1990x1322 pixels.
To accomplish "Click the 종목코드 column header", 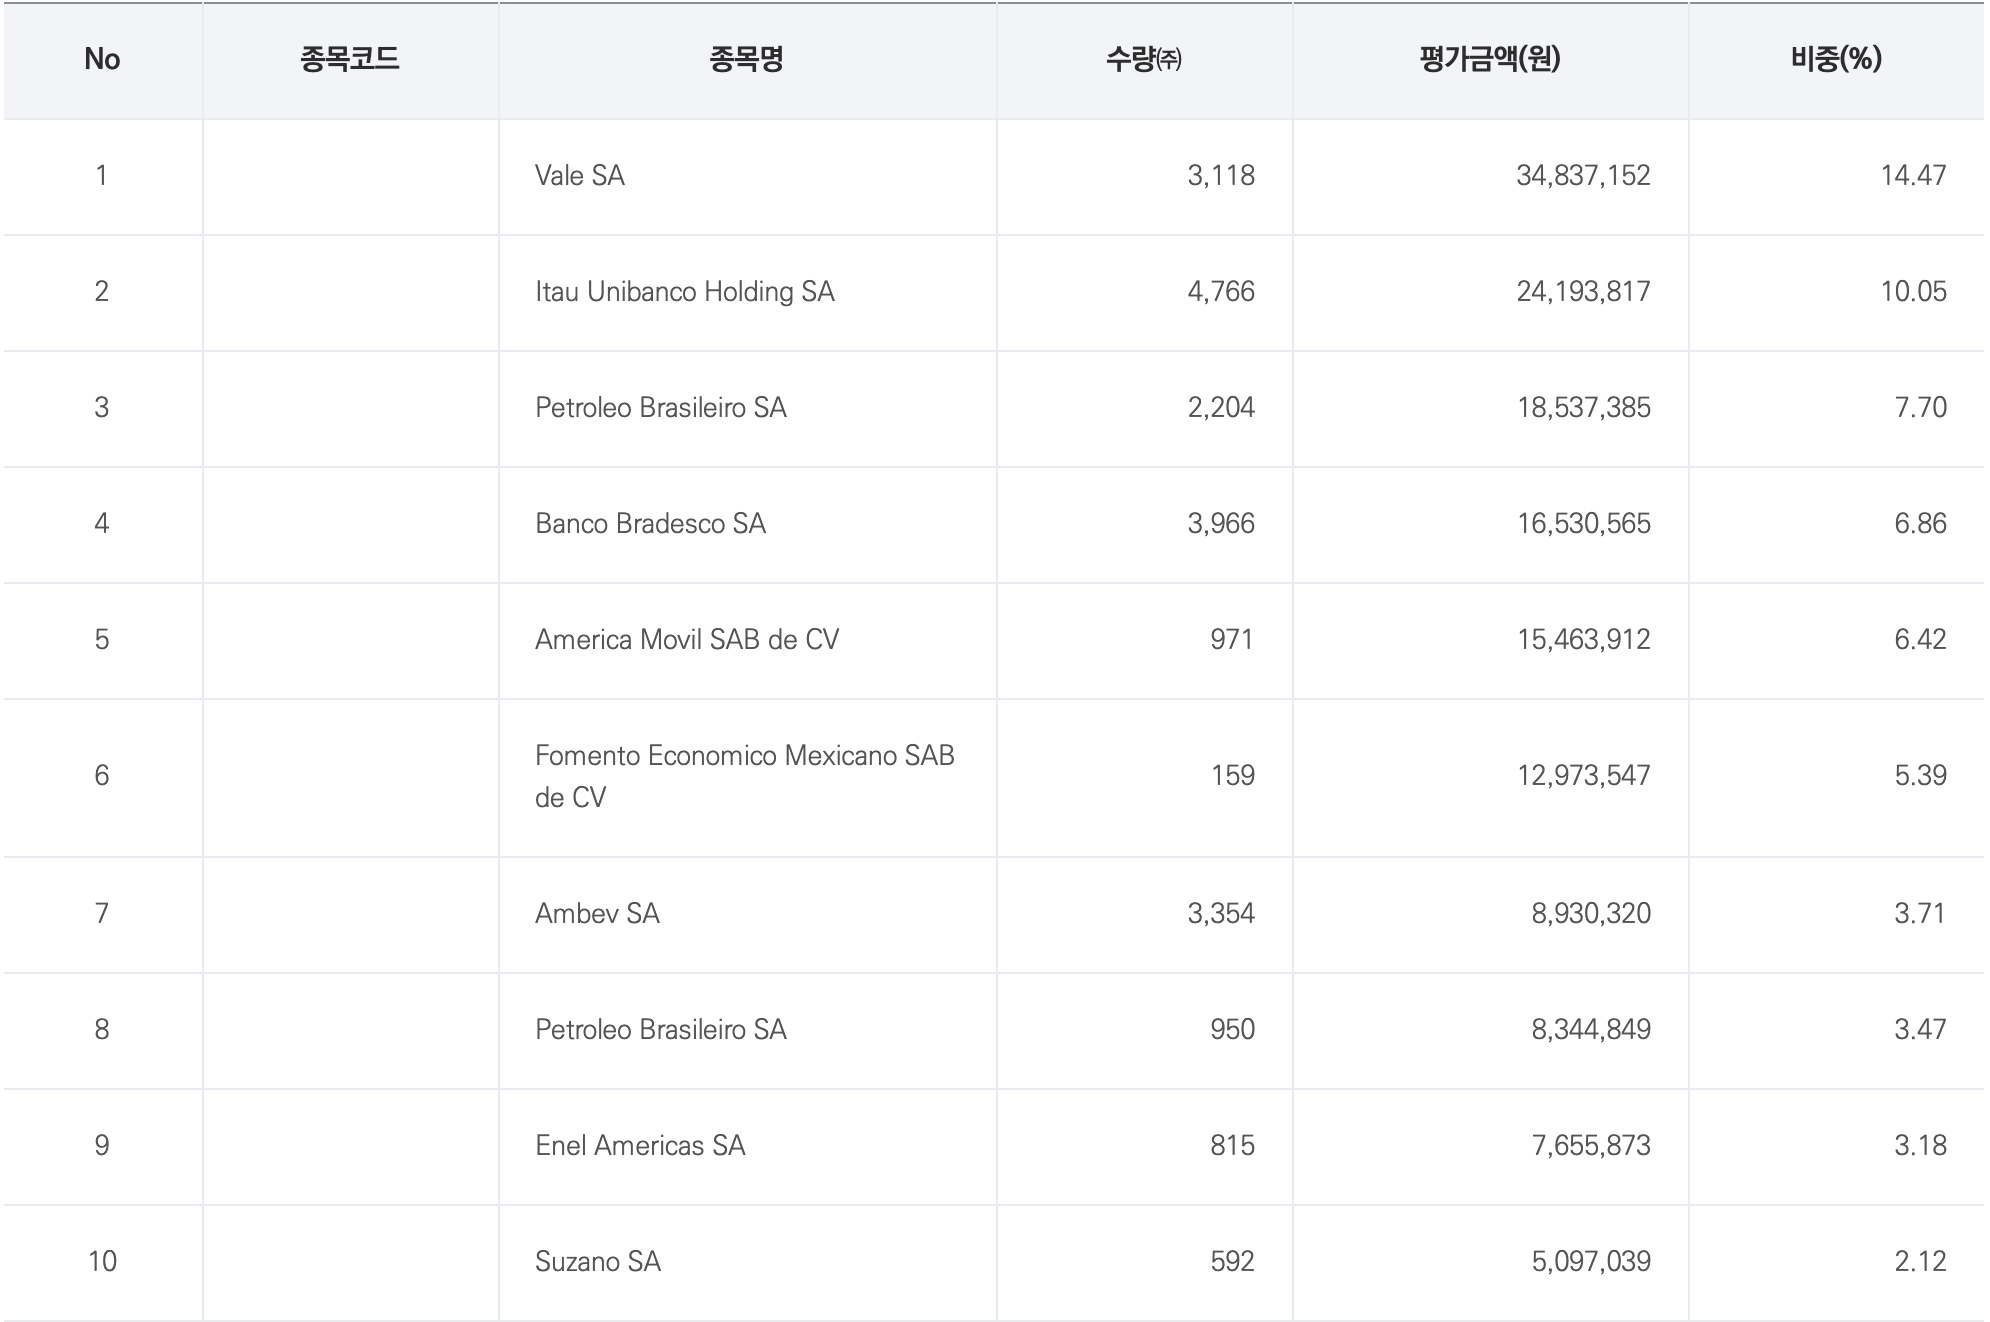I will [350, 60].
